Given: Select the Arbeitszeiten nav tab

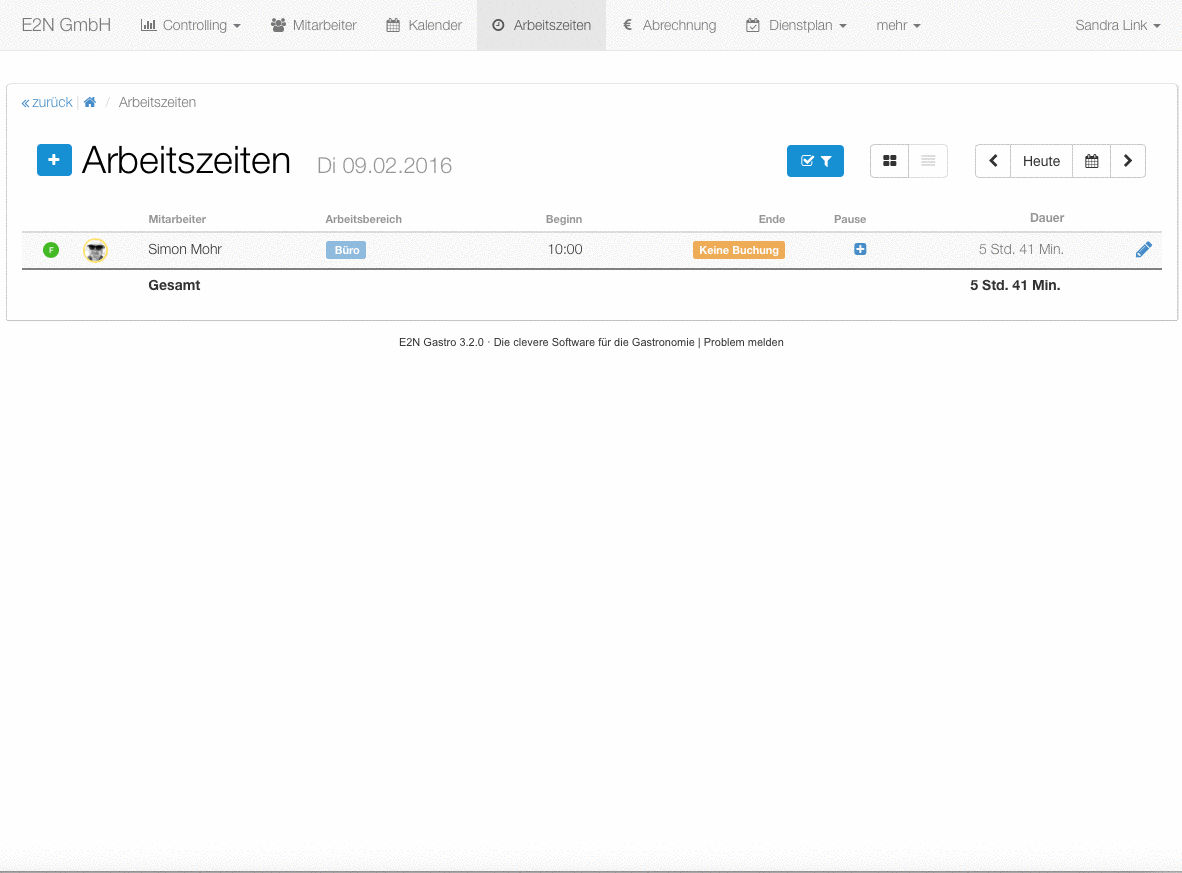Looking at the screenshot, I should pos(541,25).
